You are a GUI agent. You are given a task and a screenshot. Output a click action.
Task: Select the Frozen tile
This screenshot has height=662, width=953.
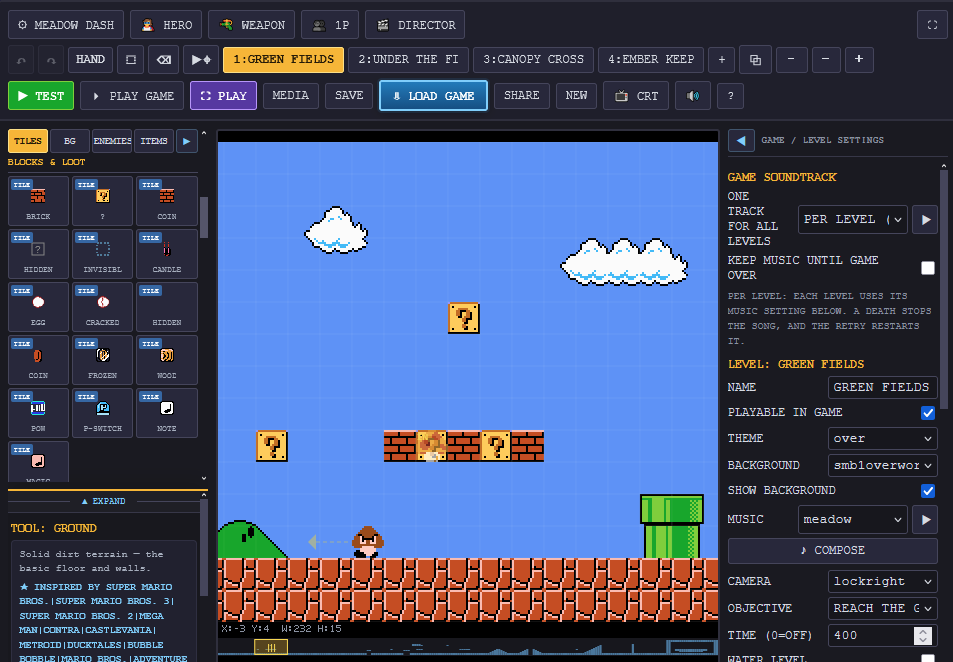pos(103,359)
